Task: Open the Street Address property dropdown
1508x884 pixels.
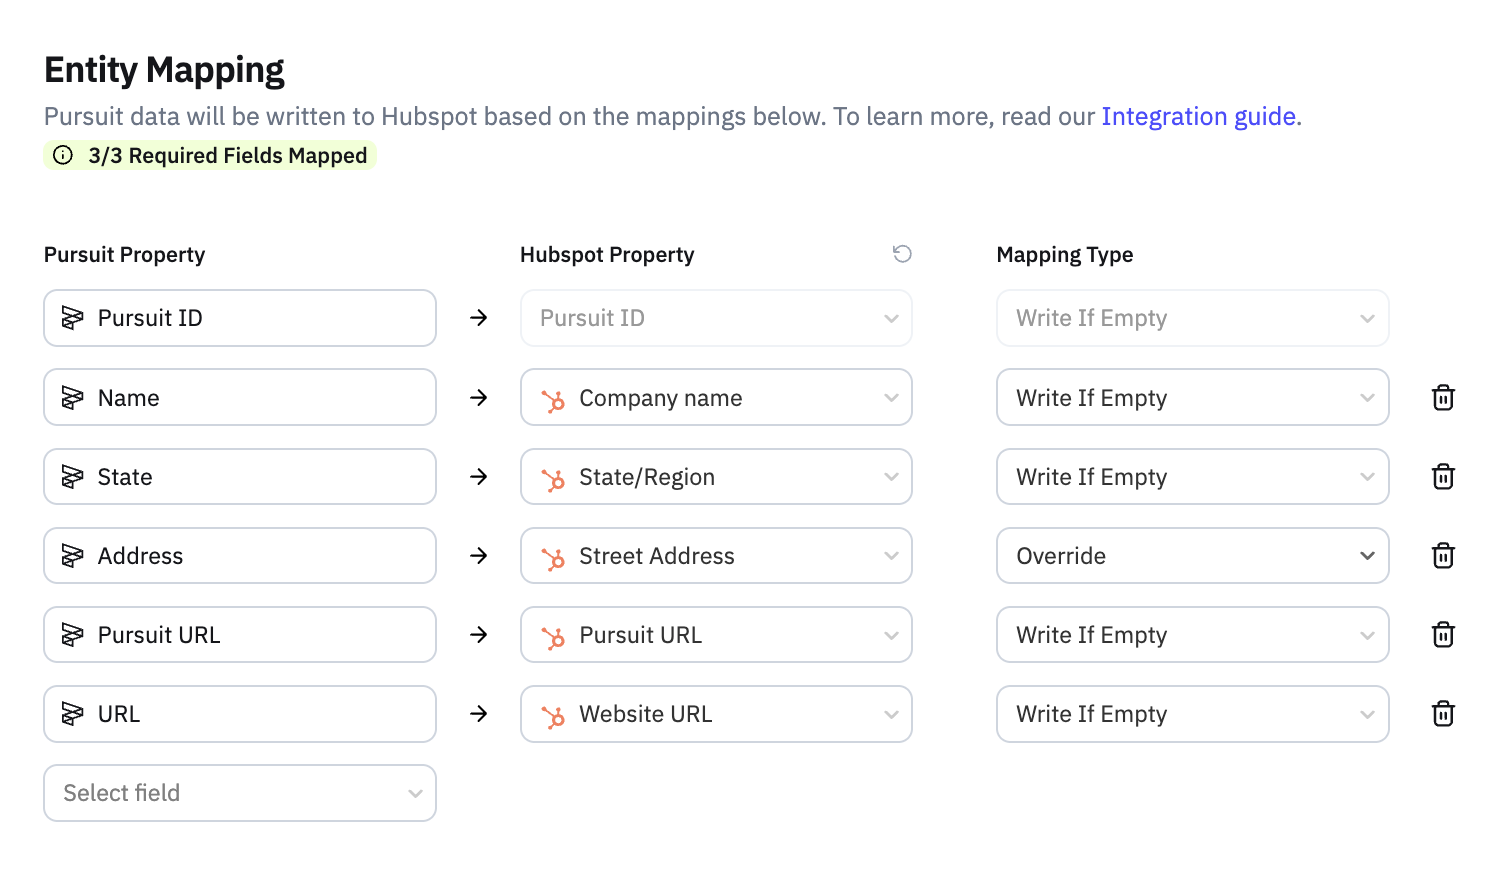Action: [716, 555]
